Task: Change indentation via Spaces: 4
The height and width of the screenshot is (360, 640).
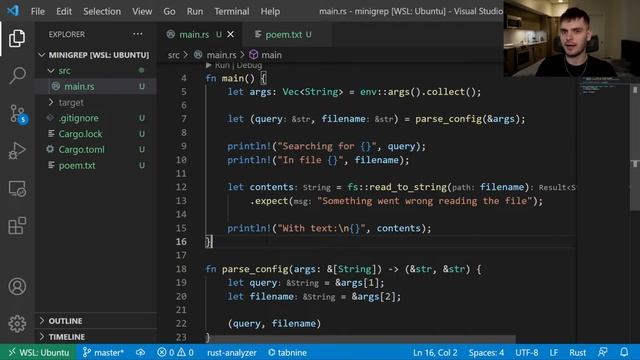Action: click(486, 352)
